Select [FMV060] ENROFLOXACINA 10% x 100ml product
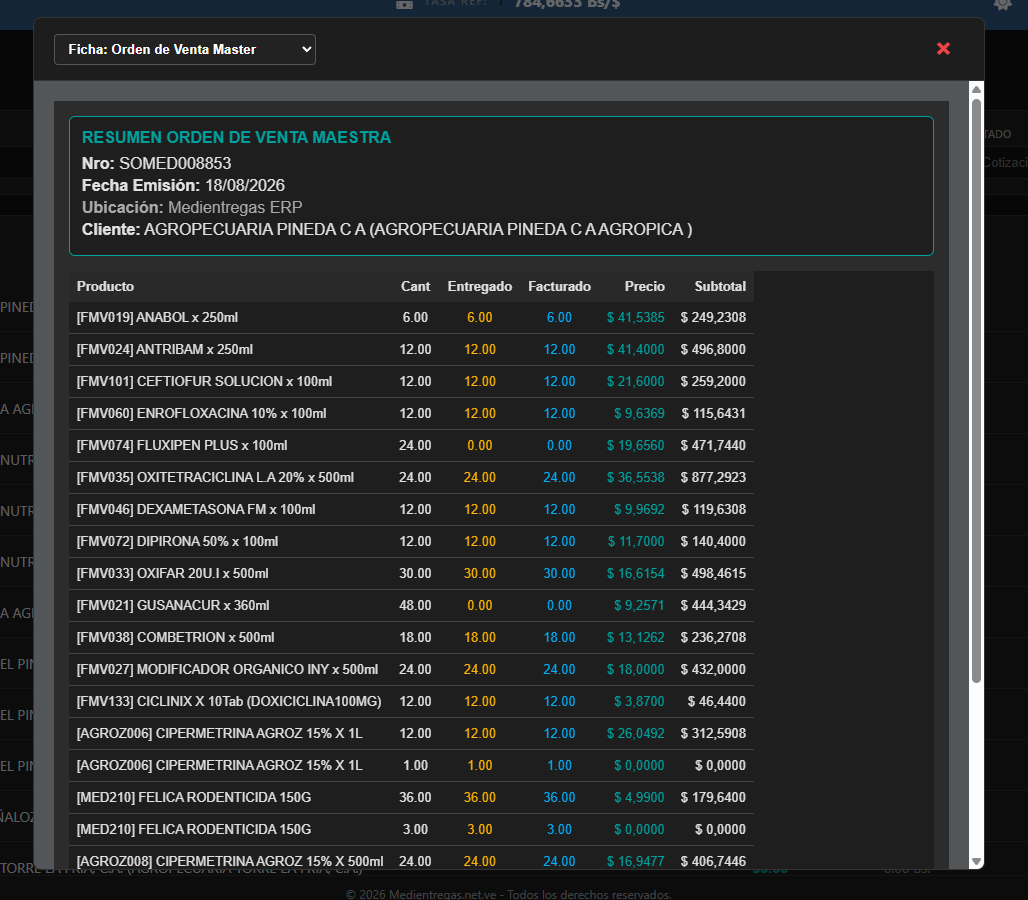 pyautogui.click(x=201, y=414)
